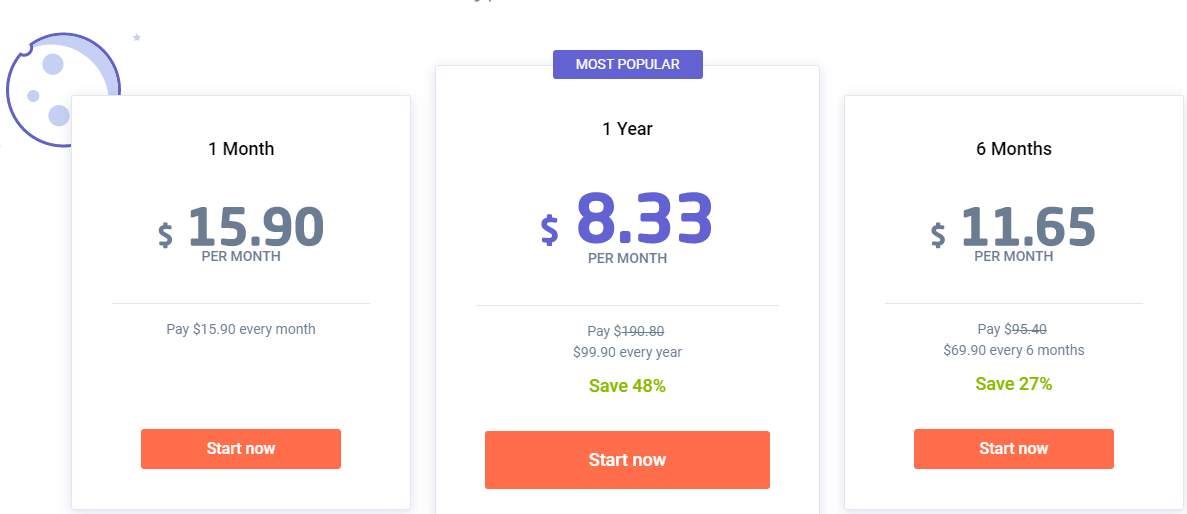This screenshot has height=514, width=1187.
Task: Click the '$99.90 every year' text
Action: pos(628,352)
